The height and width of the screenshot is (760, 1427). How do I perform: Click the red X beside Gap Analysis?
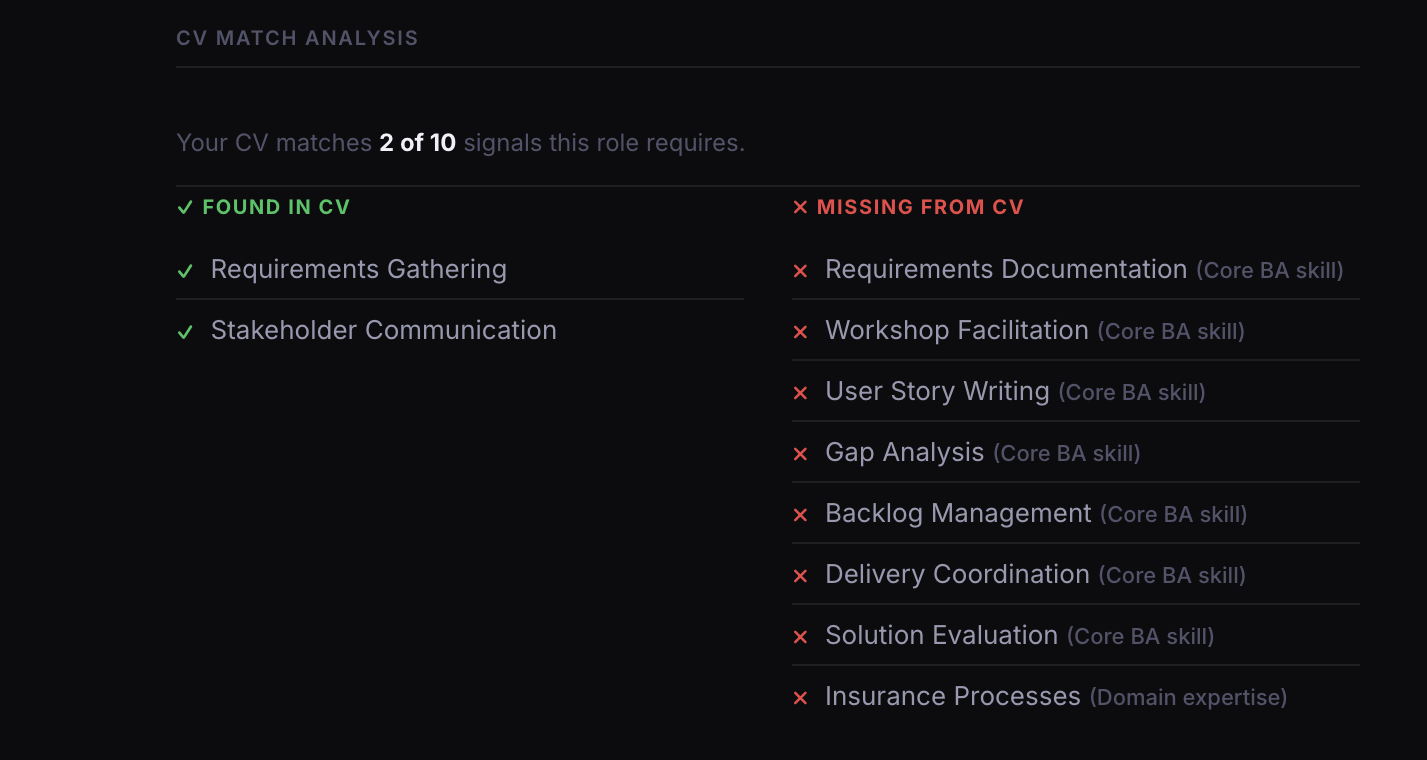tap(800, 454)
